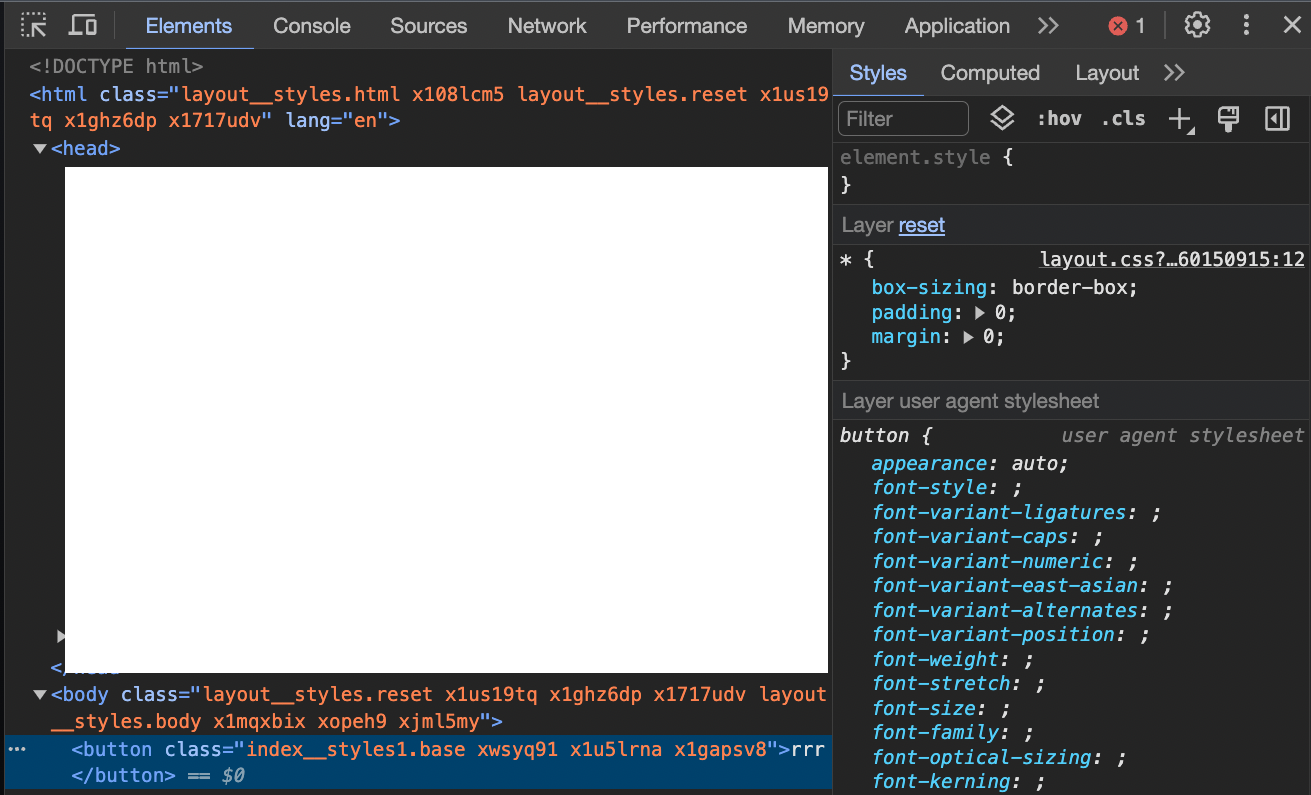Toggle the CSS layers view icon
This screenshot has height=795, width=1311.
click(x=1002, y=118)
